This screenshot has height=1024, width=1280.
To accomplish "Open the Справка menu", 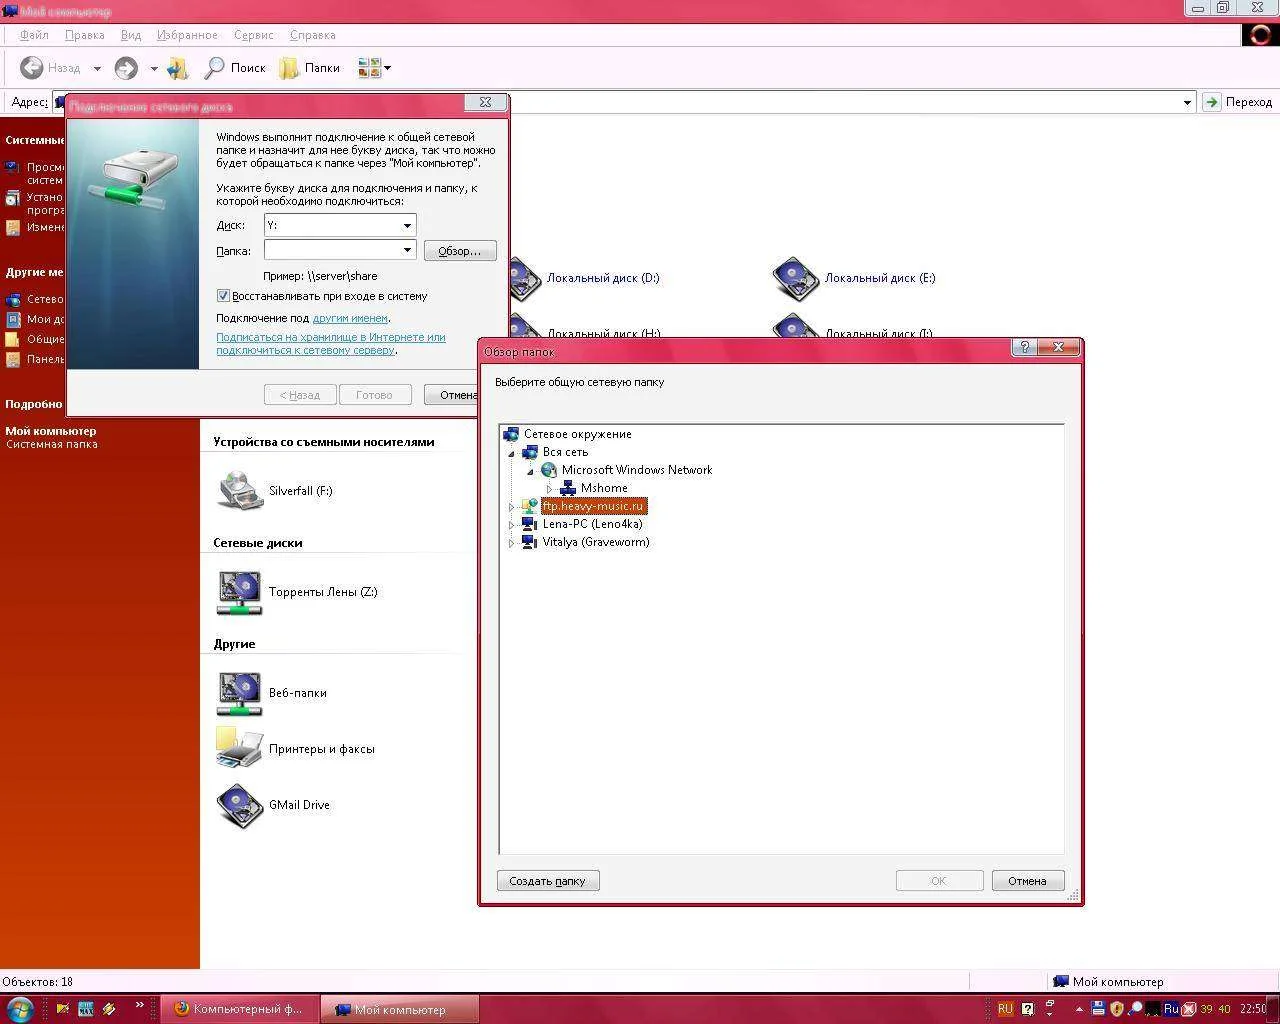I will pos(312,35).
